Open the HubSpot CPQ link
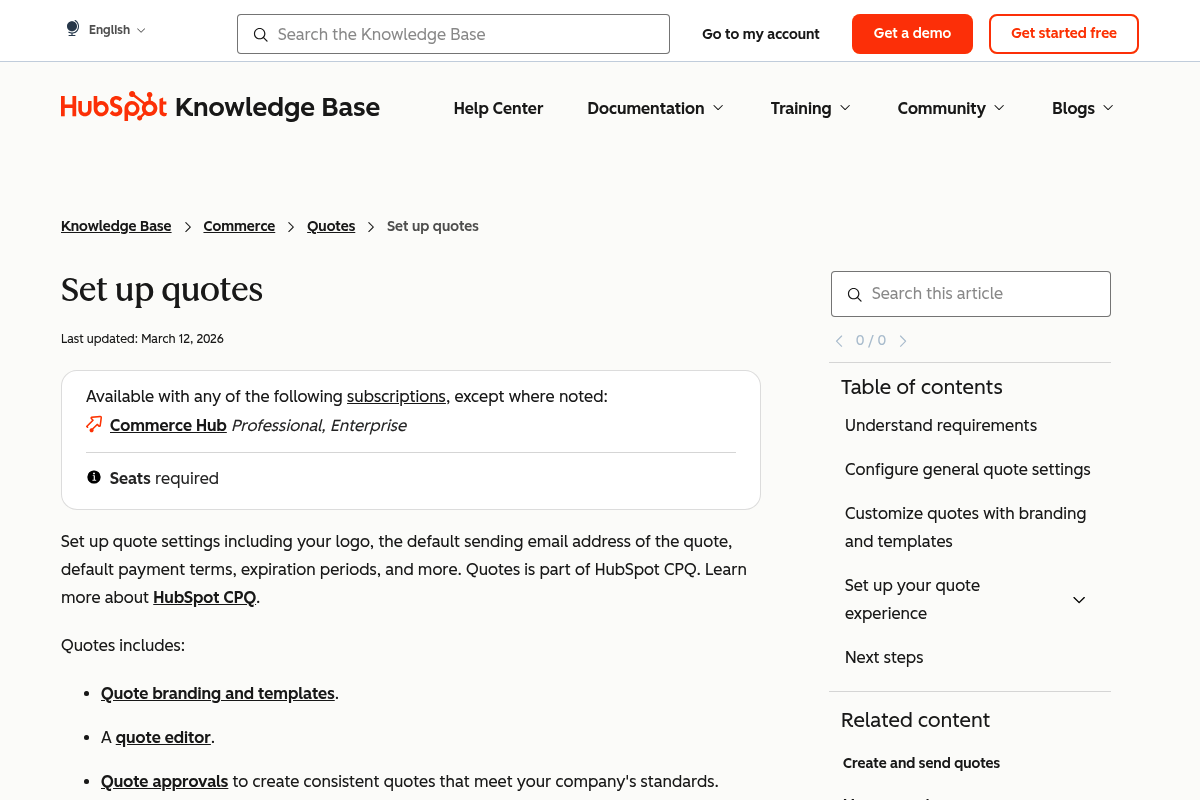Image resolution: width=1200 pixels, height=800 pixels. pyautogui.click(x=204, y=597)
